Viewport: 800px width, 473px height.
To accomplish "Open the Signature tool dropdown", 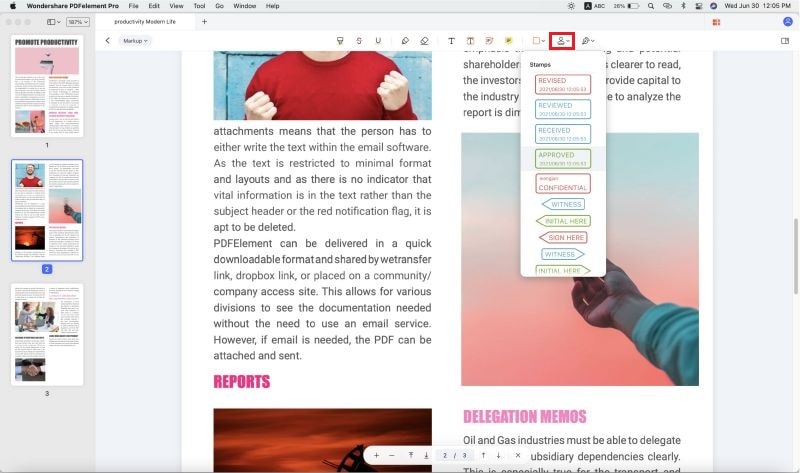I will click(588, 41).
